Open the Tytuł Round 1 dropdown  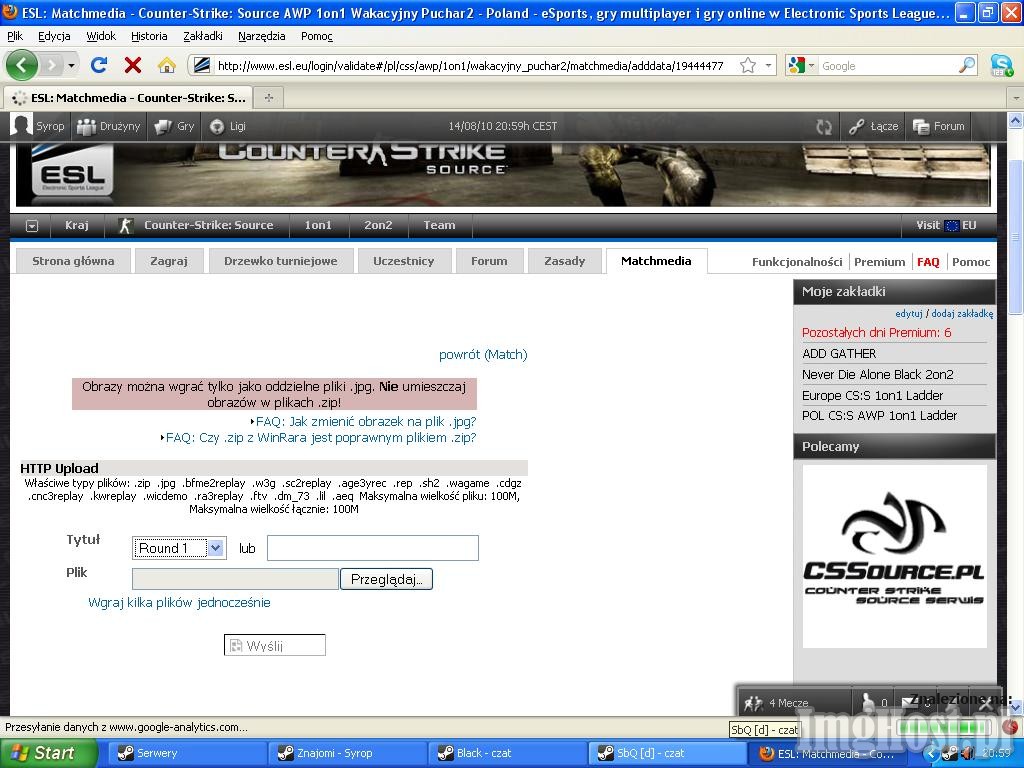click(x=179, y=548)
